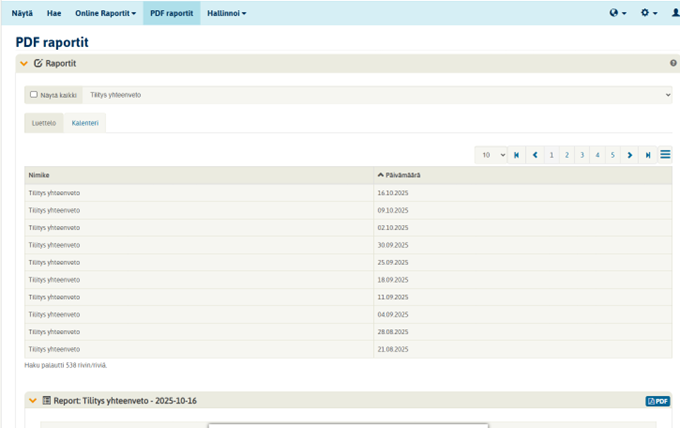Jump to the last results page

coord(648,155)
